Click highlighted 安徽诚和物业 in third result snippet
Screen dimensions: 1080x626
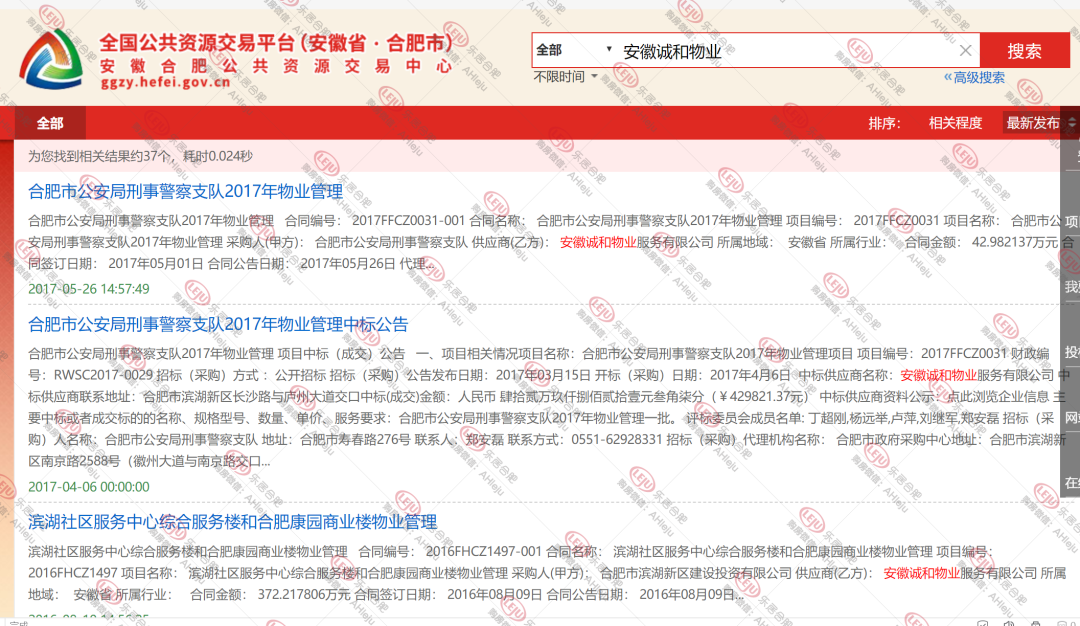click(x=922, y=573)
